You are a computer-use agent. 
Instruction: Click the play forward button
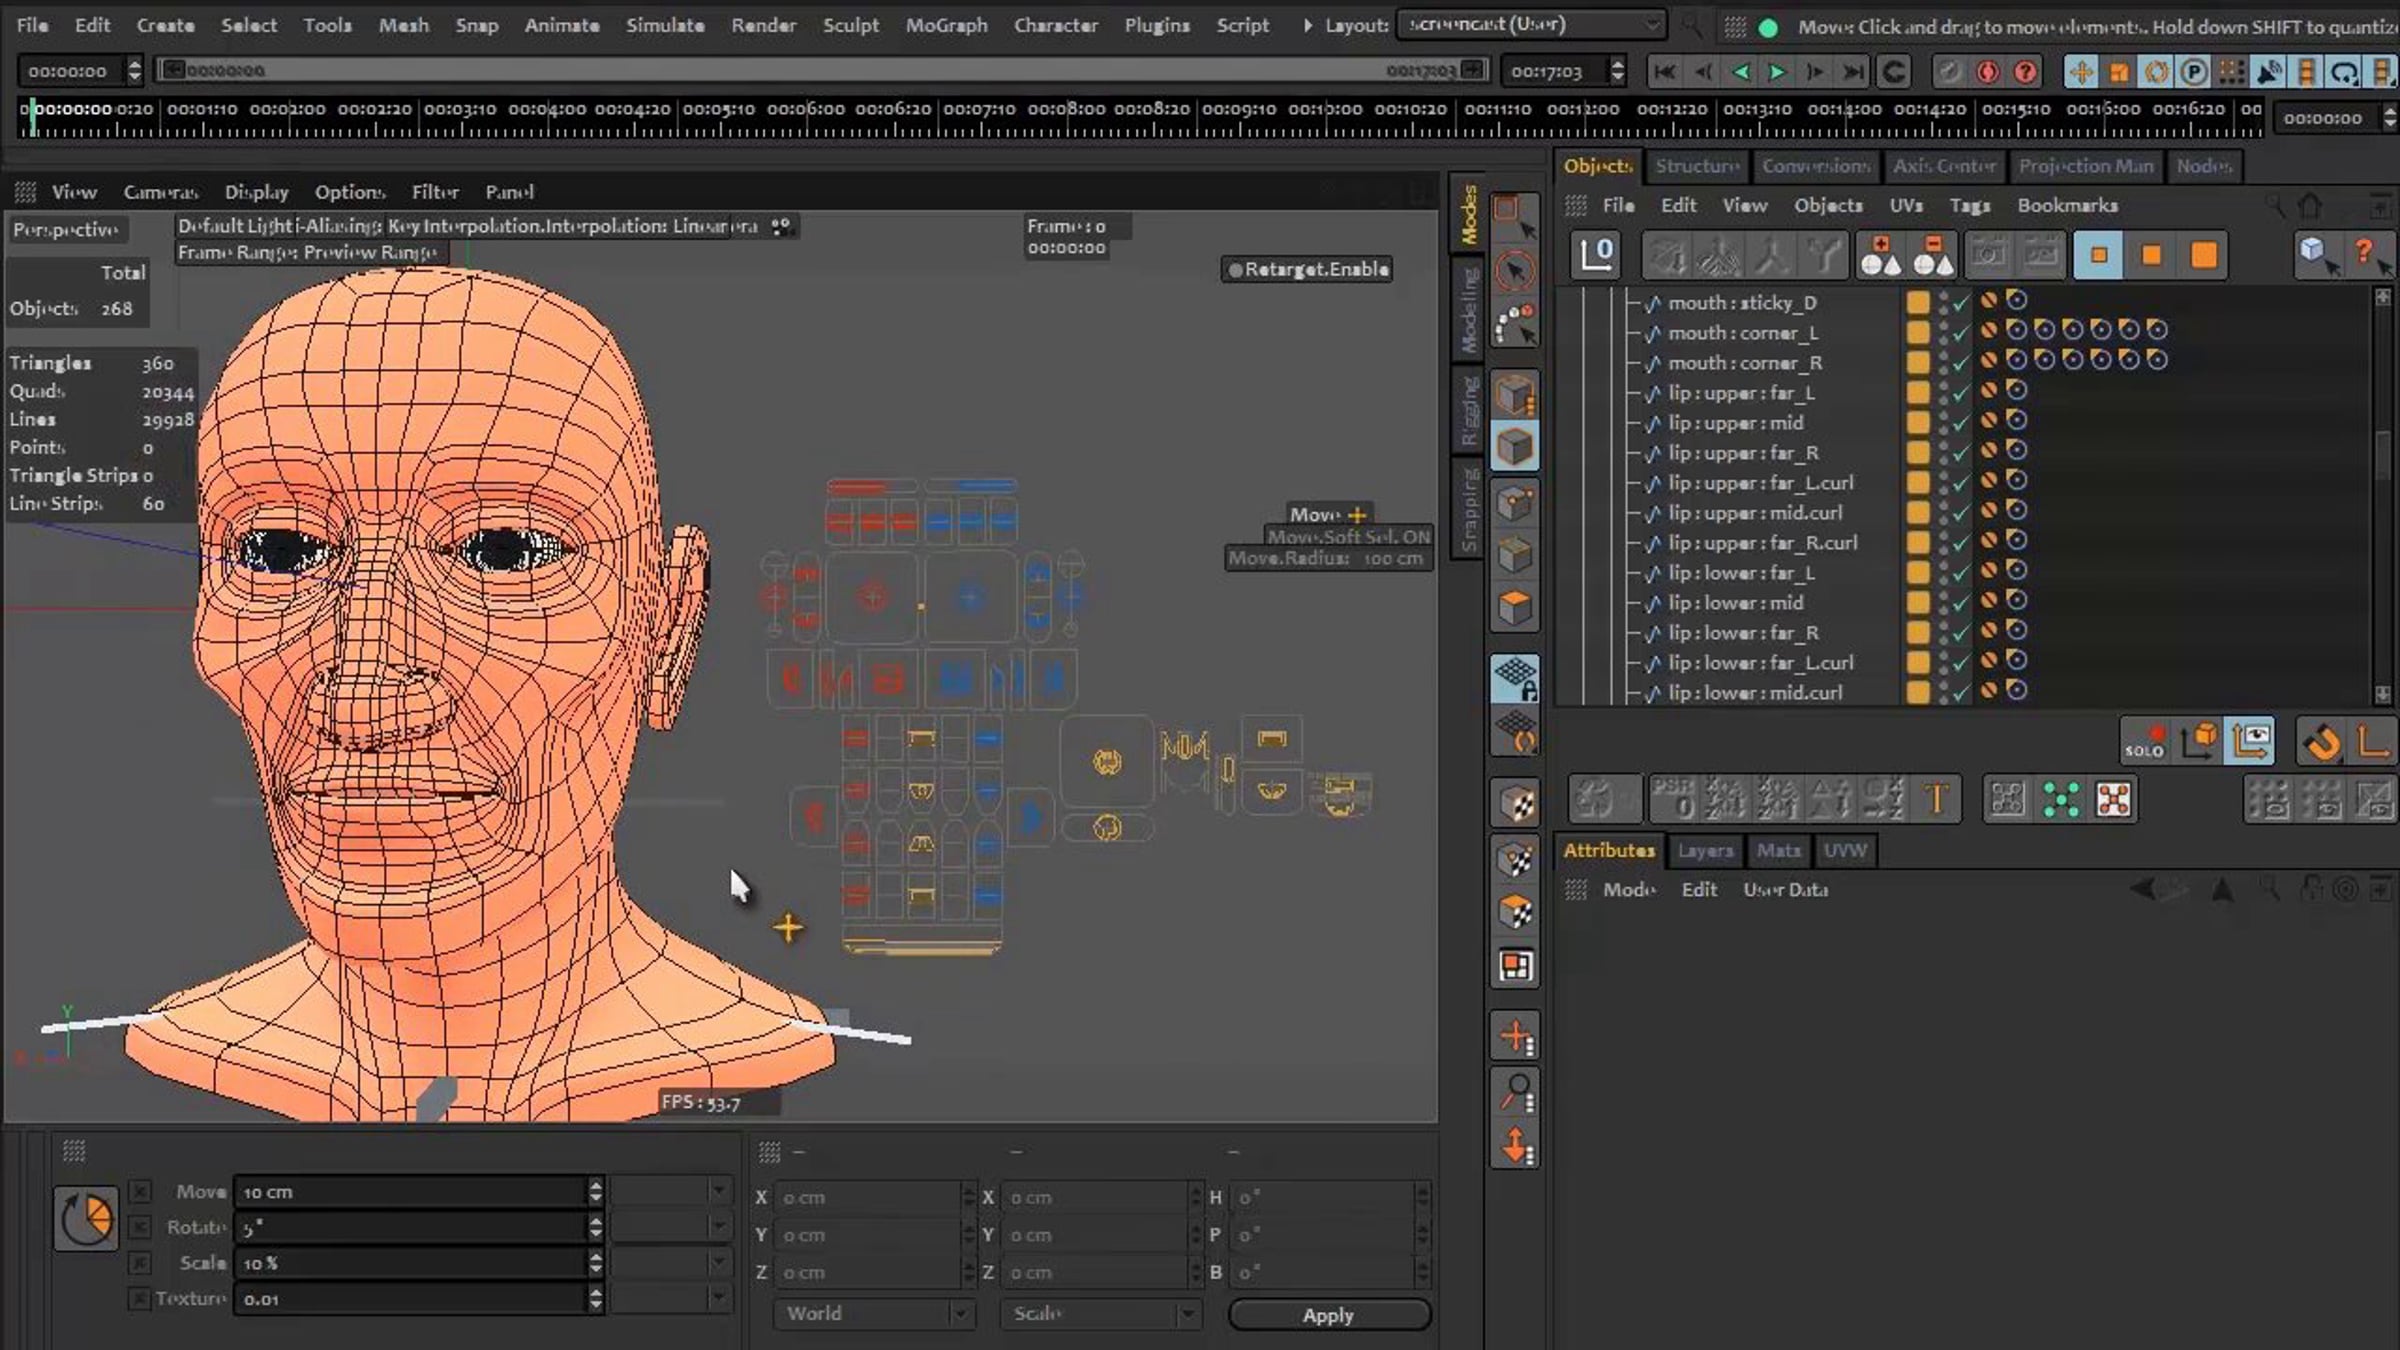(x=1777, y=72)
